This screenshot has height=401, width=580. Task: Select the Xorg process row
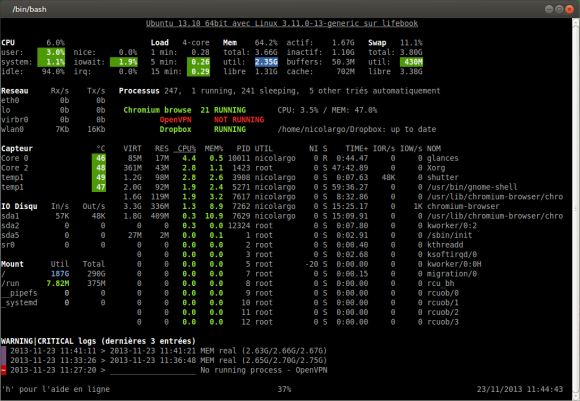pos(284,168)
